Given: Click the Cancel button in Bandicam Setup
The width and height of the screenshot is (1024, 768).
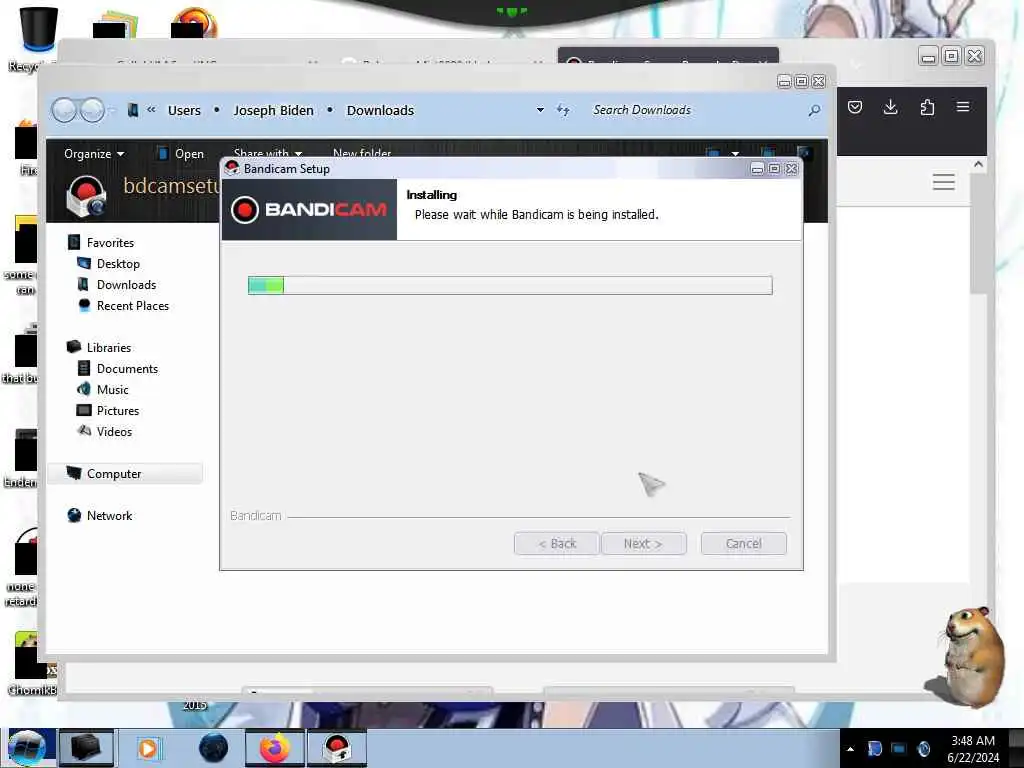Looking at the screenshot, I should click(743, 543).
